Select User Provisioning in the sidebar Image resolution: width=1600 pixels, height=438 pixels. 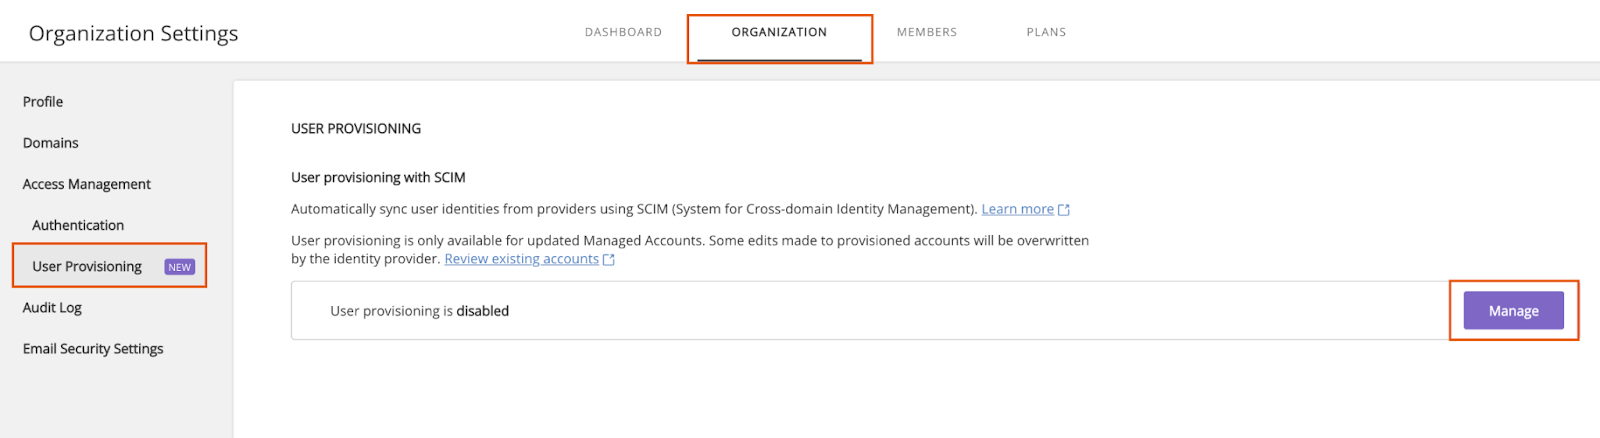click(x=87, y=266)
